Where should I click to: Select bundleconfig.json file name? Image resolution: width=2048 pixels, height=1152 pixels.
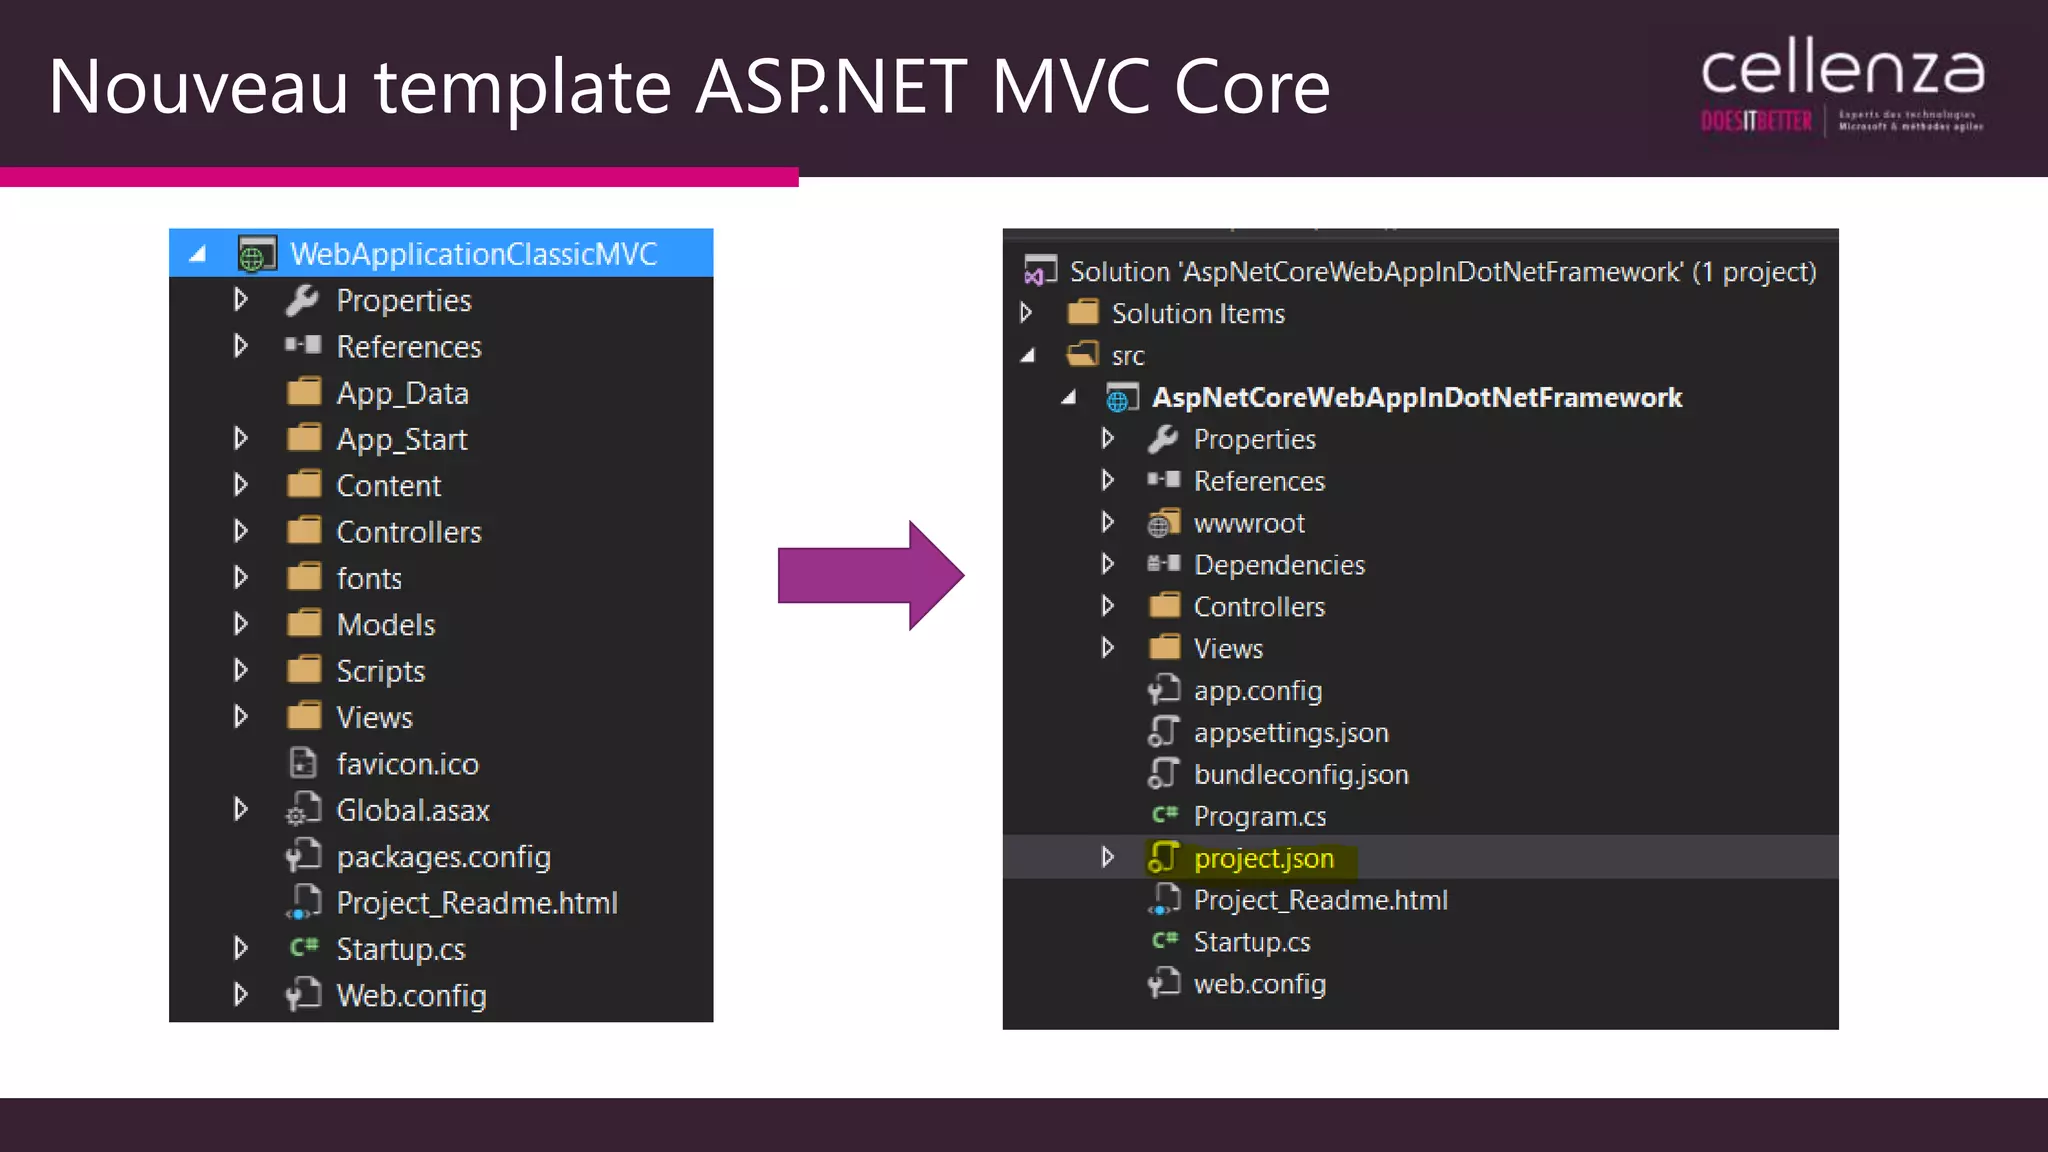[1301, 774]
